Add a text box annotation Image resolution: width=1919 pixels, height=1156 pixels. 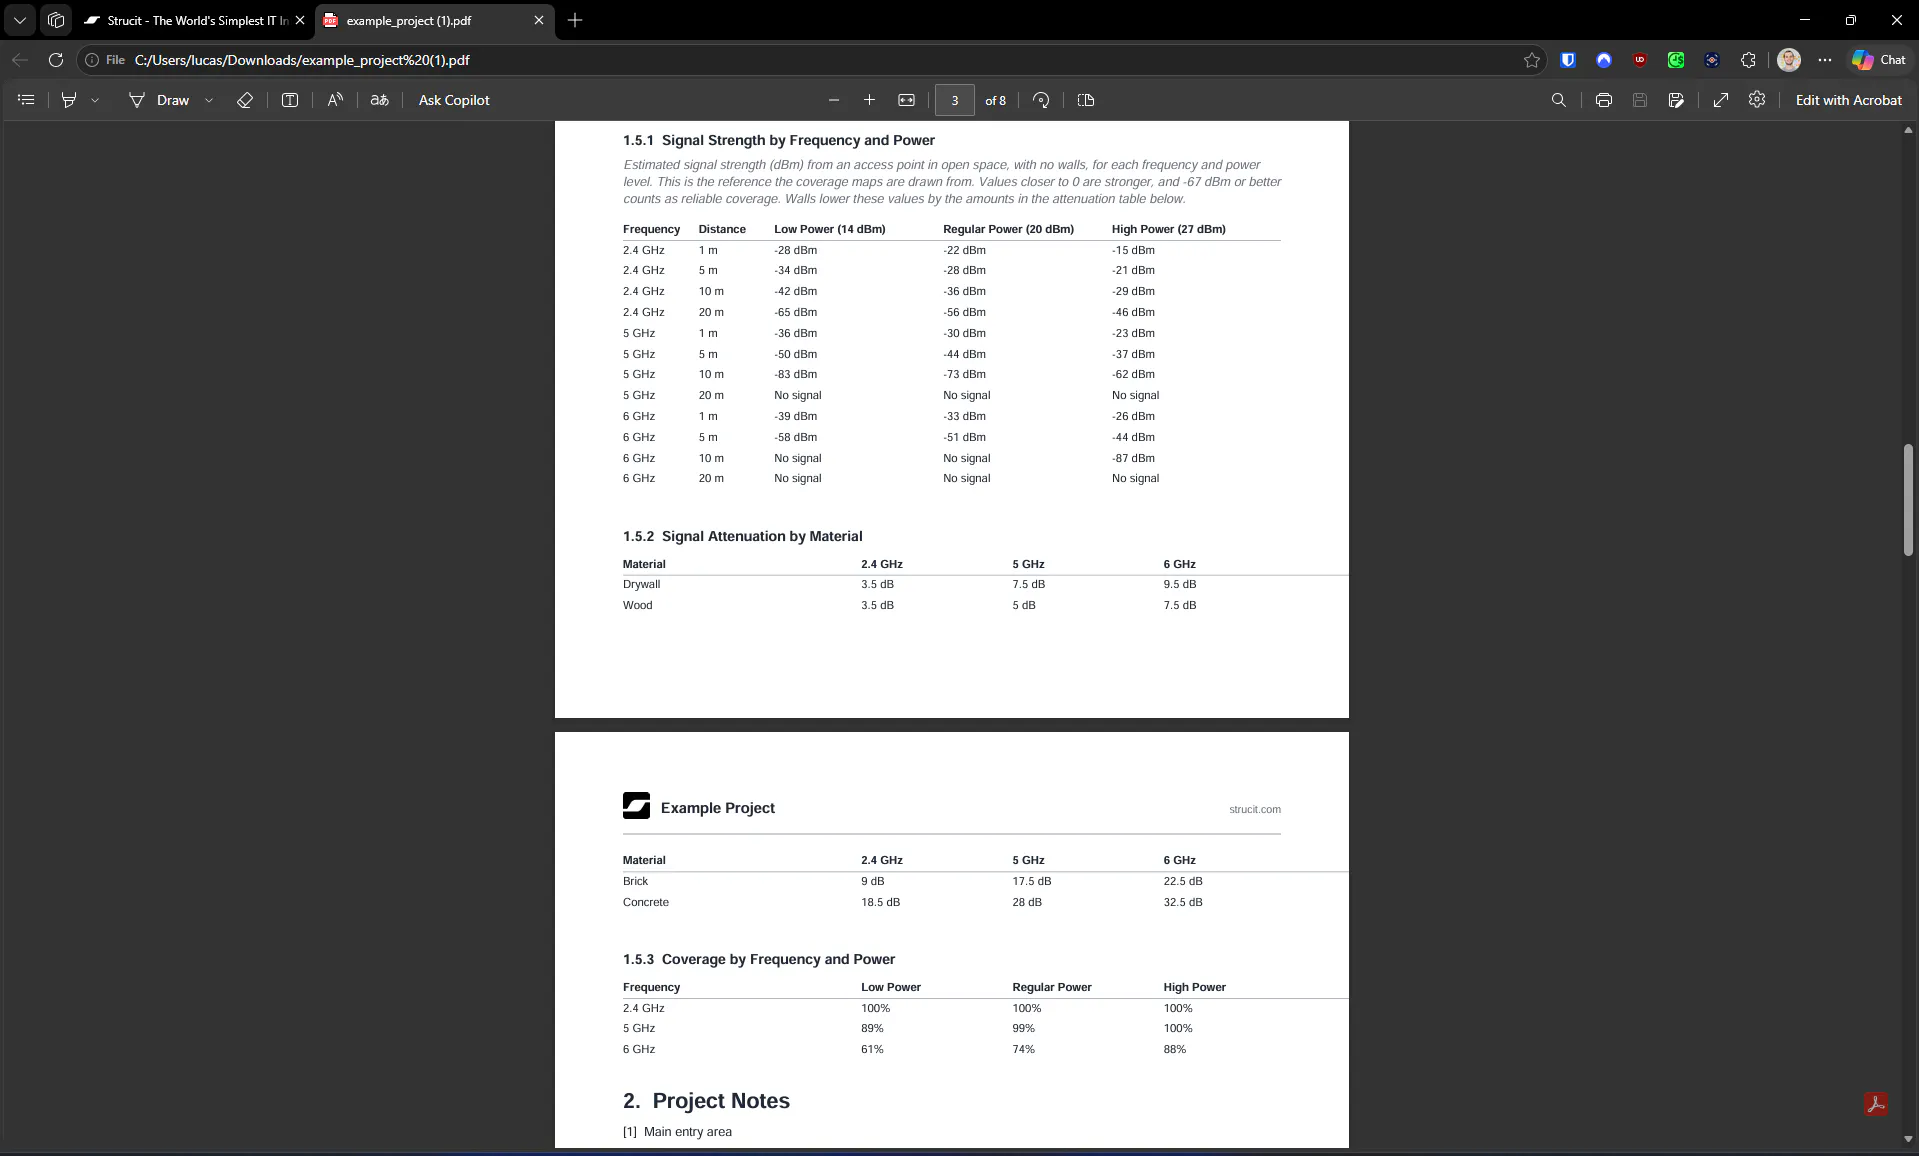click(290, 100)
